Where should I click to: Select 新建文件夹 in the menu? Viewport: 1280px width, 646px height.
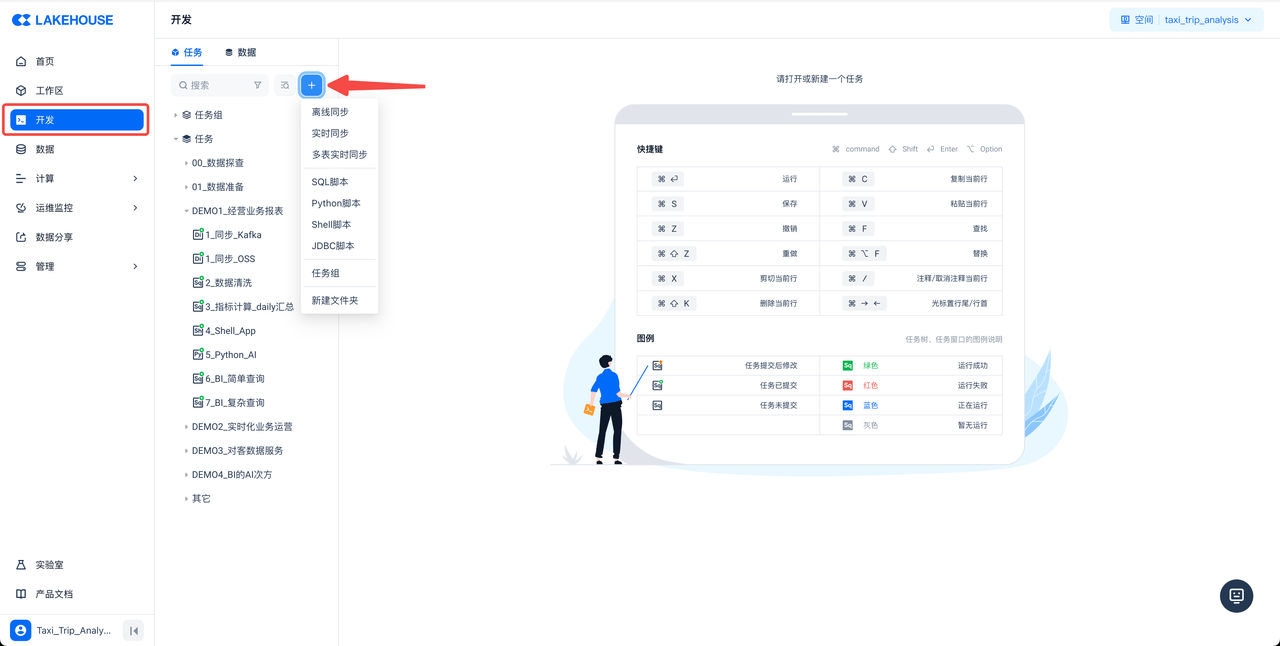pos(335,300)
